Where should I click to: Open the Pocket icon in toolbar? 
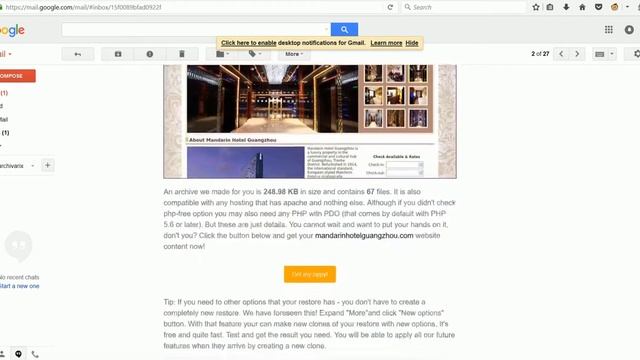pos(598,7)
